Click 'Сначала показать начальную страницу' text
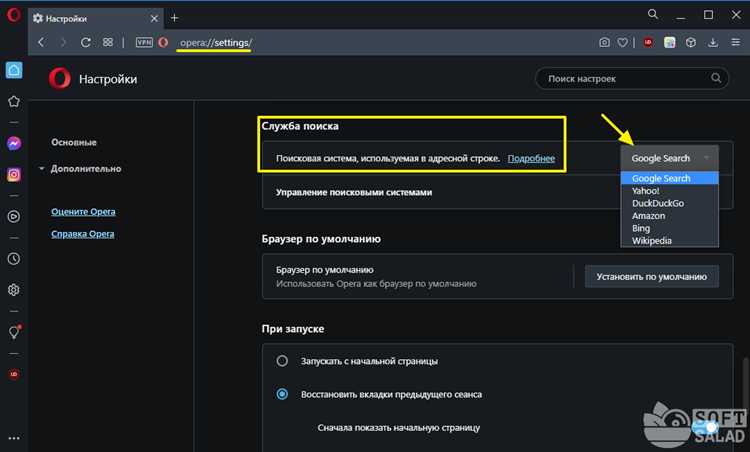This screenshot has width=750, height=452. [398, 428]
